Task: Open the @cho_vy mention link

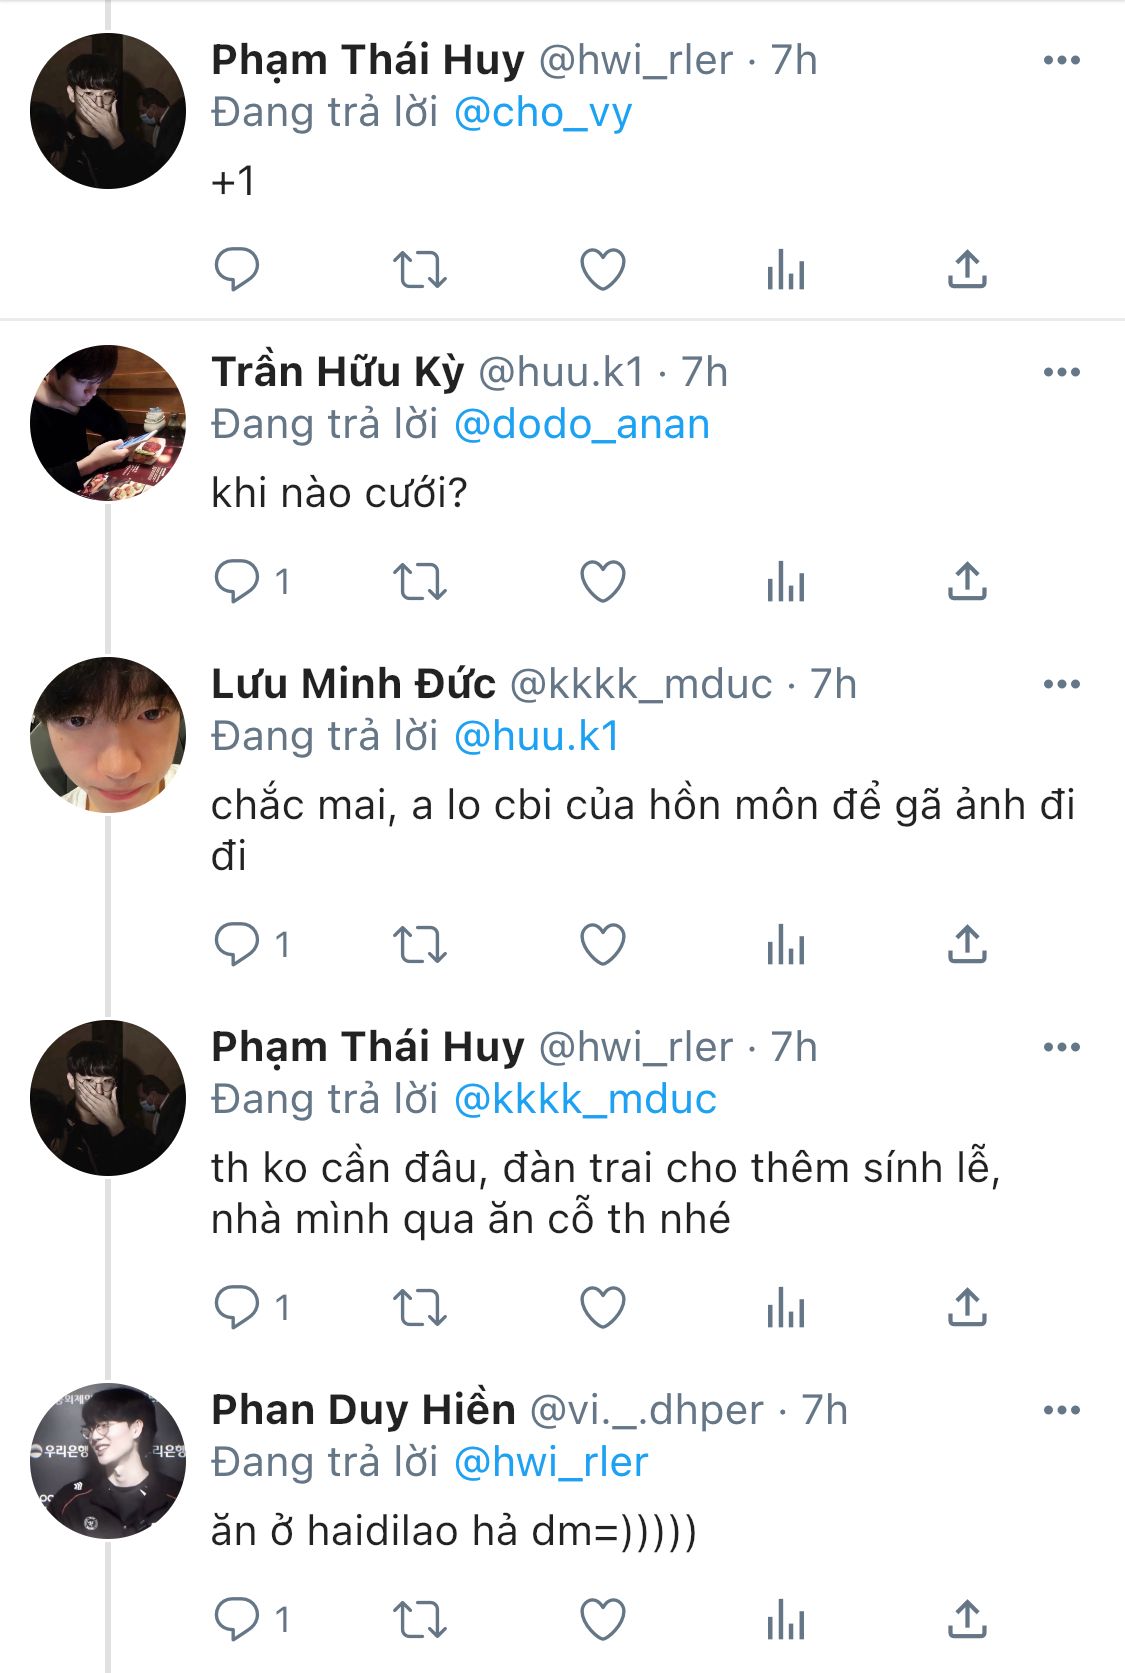Action: 543,113
